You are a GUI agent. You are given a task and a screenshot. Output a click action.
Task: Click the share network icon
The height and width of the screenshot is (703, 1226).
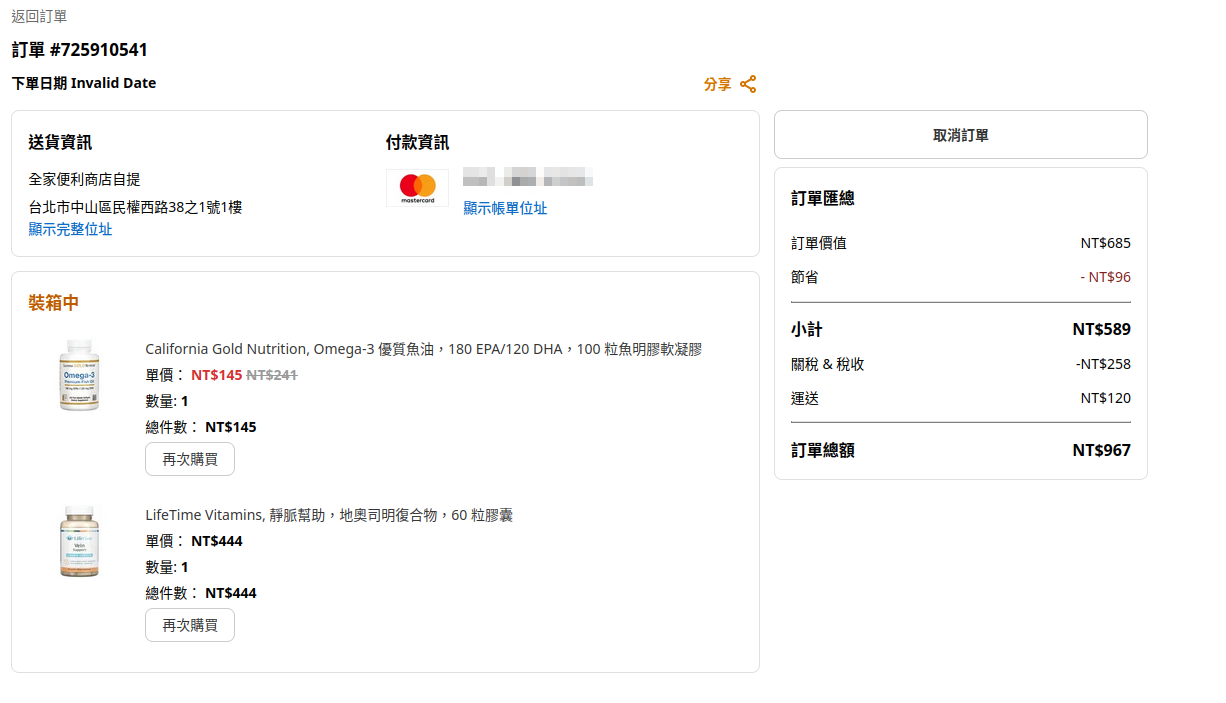tap(748, 84)
